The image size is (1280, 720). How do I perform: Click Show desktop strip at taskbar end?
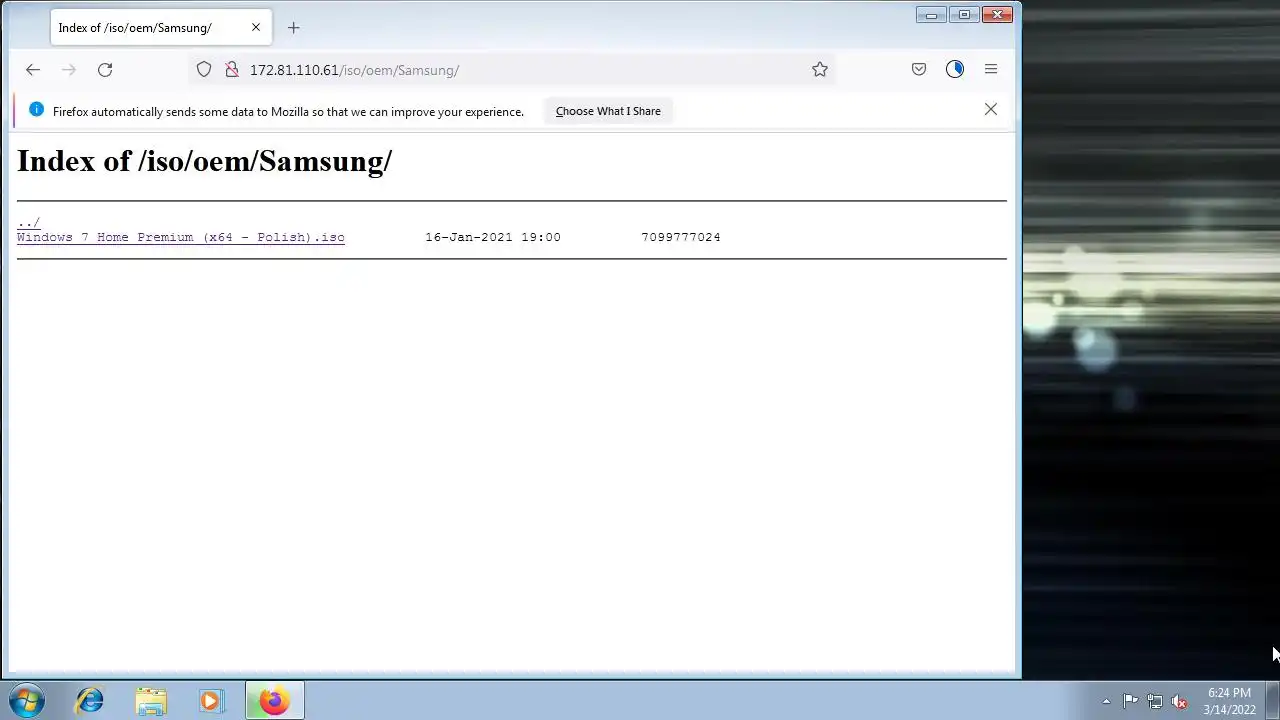click(1273, 700)
